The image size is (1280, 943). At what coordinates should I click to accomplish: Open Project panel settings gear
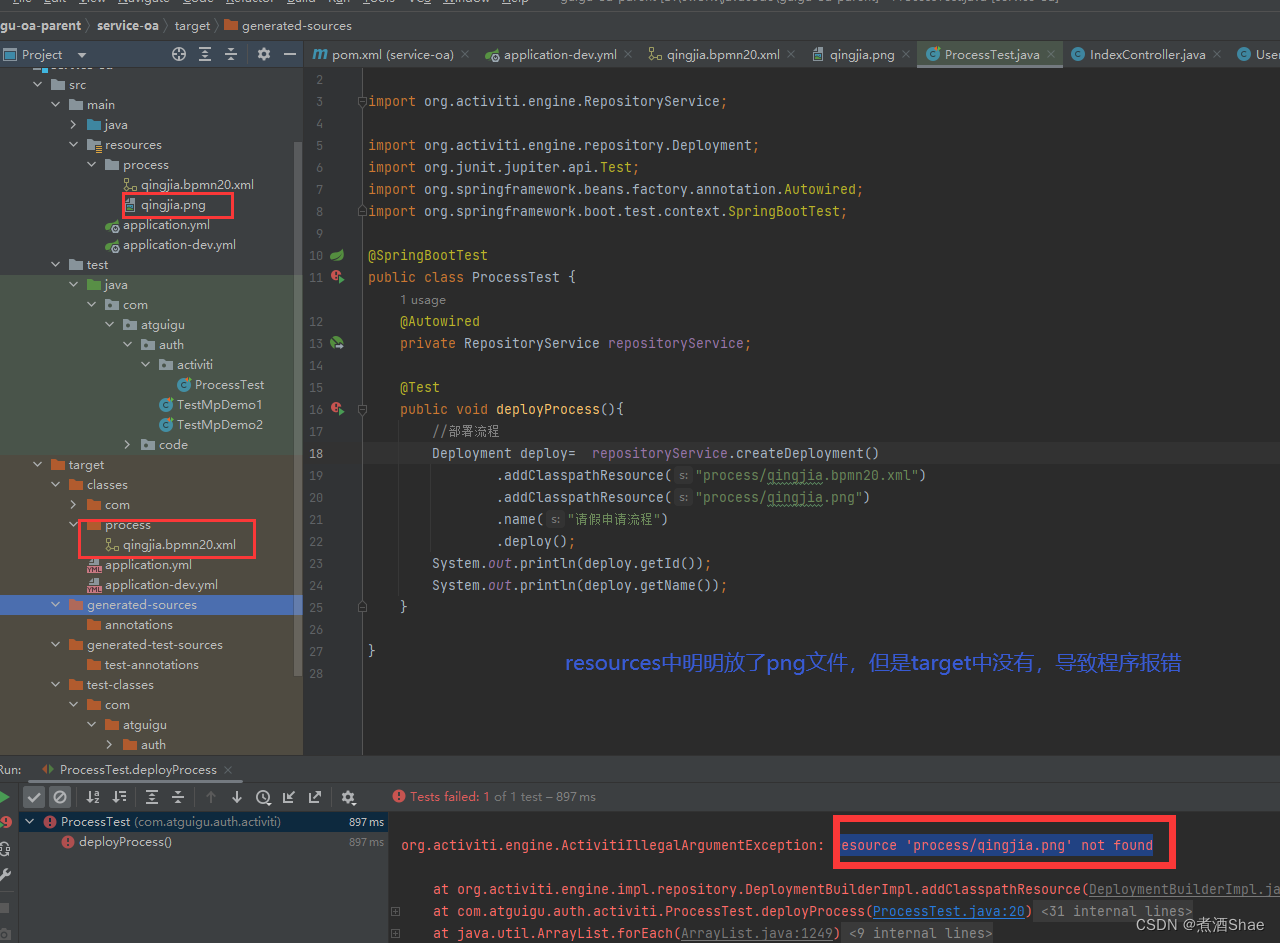(264, 54)
